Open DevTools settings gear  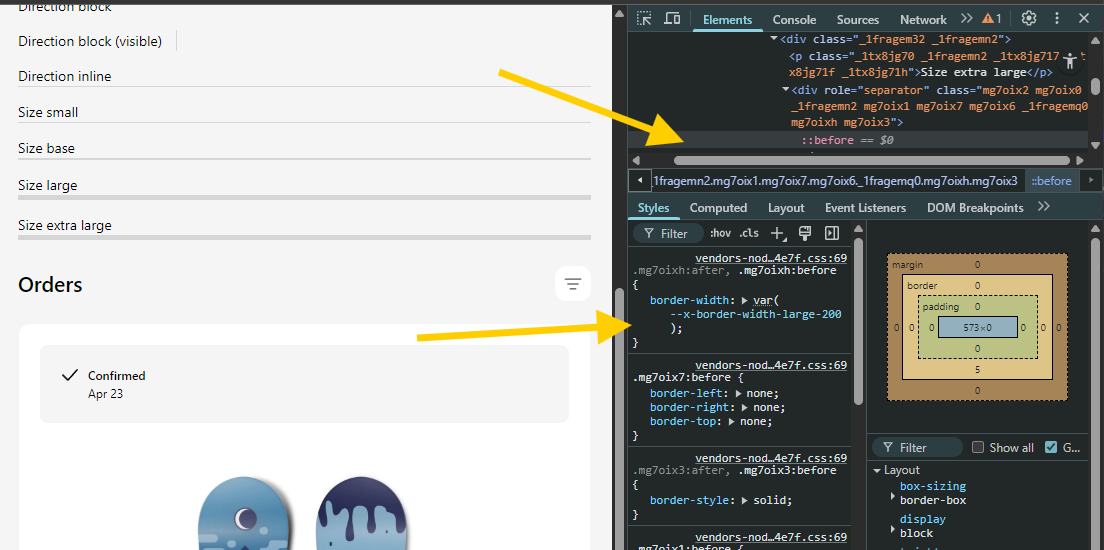[1029, 18]
